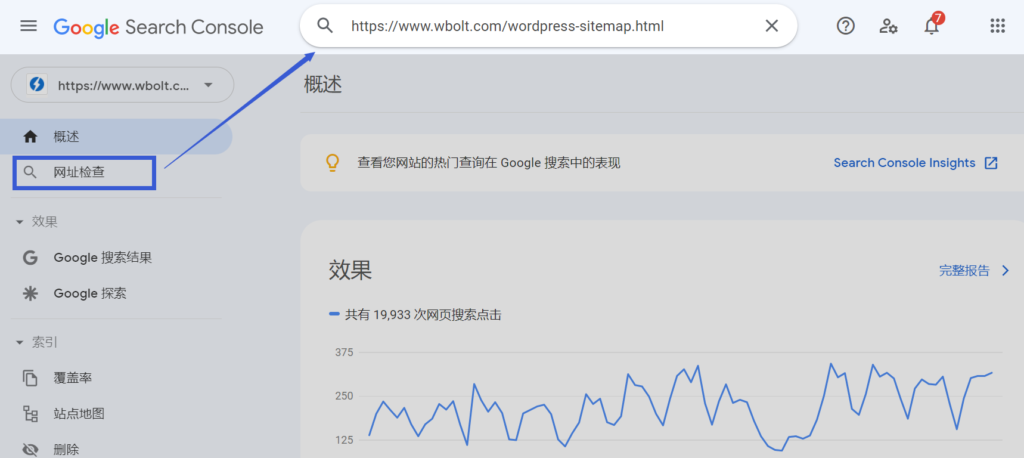Open the Google apps grid

(x=997, y=26)
